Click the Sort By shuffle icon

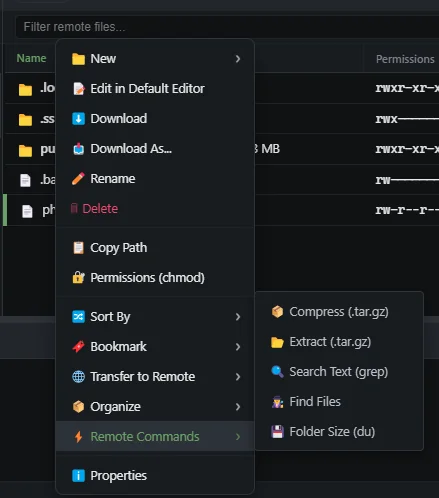coord(78,317)
